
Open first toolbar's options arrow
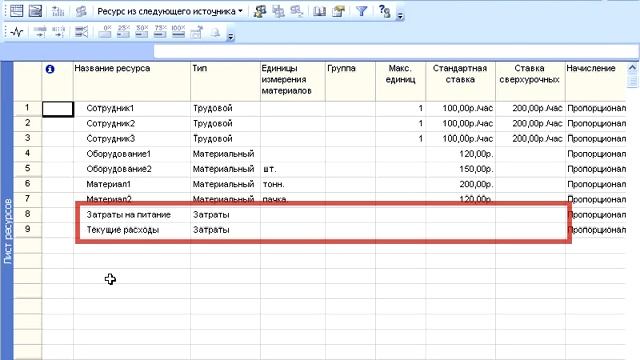[400, 16]
